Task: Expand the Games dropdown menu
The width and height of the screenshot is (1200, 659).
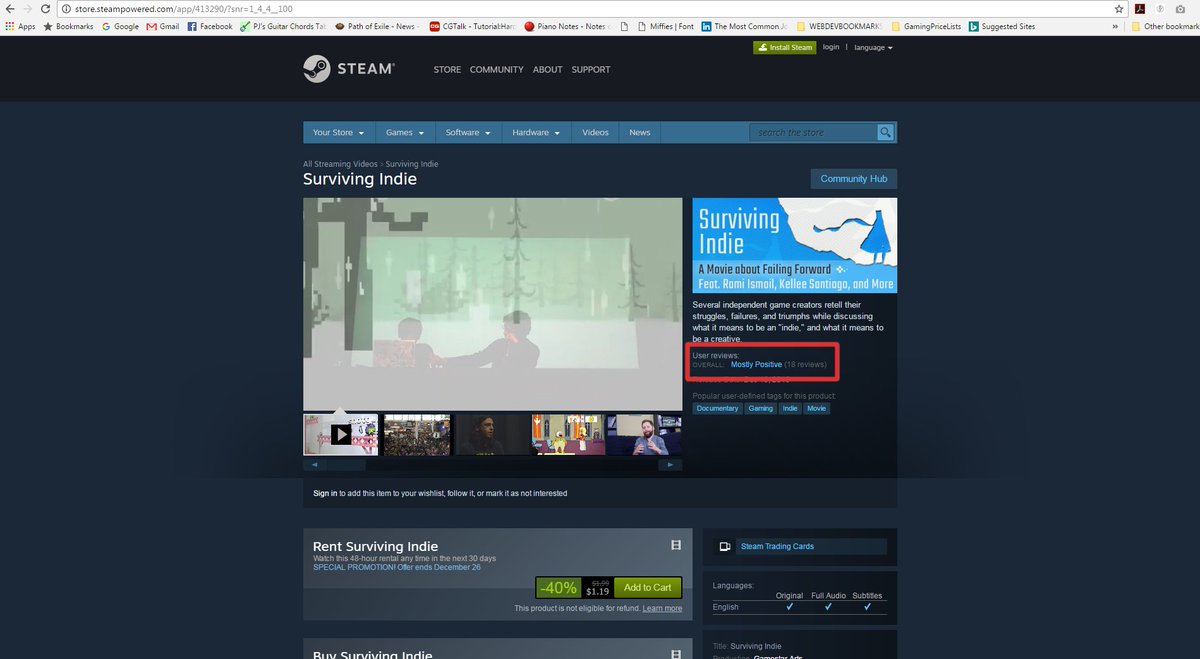Action: click(x=405, y=132)
